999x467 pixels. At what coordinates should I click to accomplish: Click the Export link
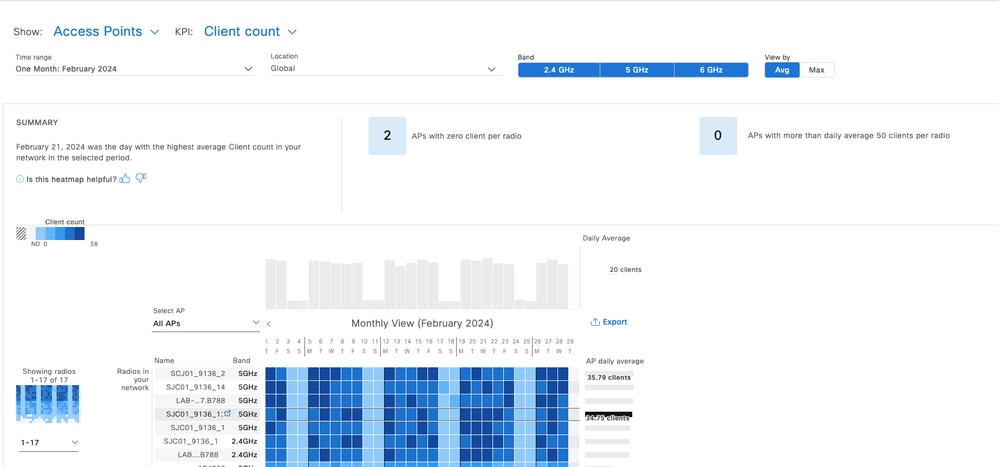(x=609, y=322)
